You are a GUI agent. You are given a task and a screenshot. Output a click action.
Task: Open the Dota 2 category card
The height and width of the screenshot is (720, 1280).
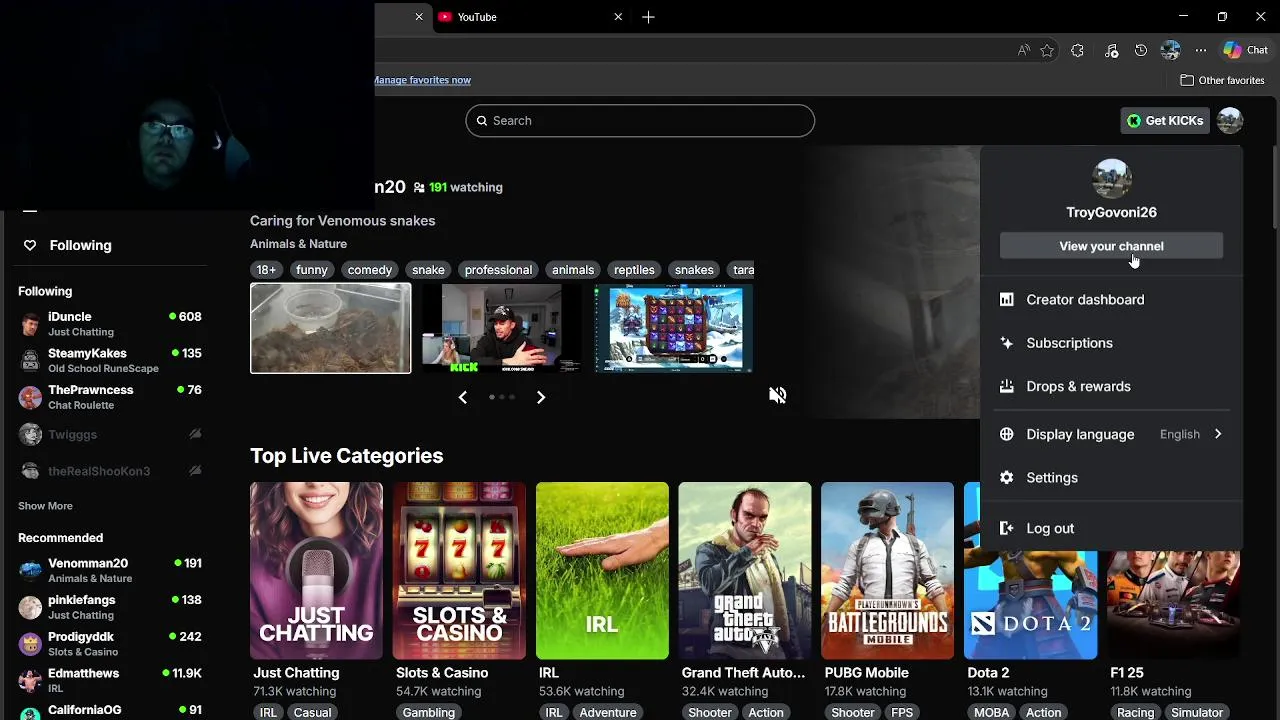coord(1030,604)
